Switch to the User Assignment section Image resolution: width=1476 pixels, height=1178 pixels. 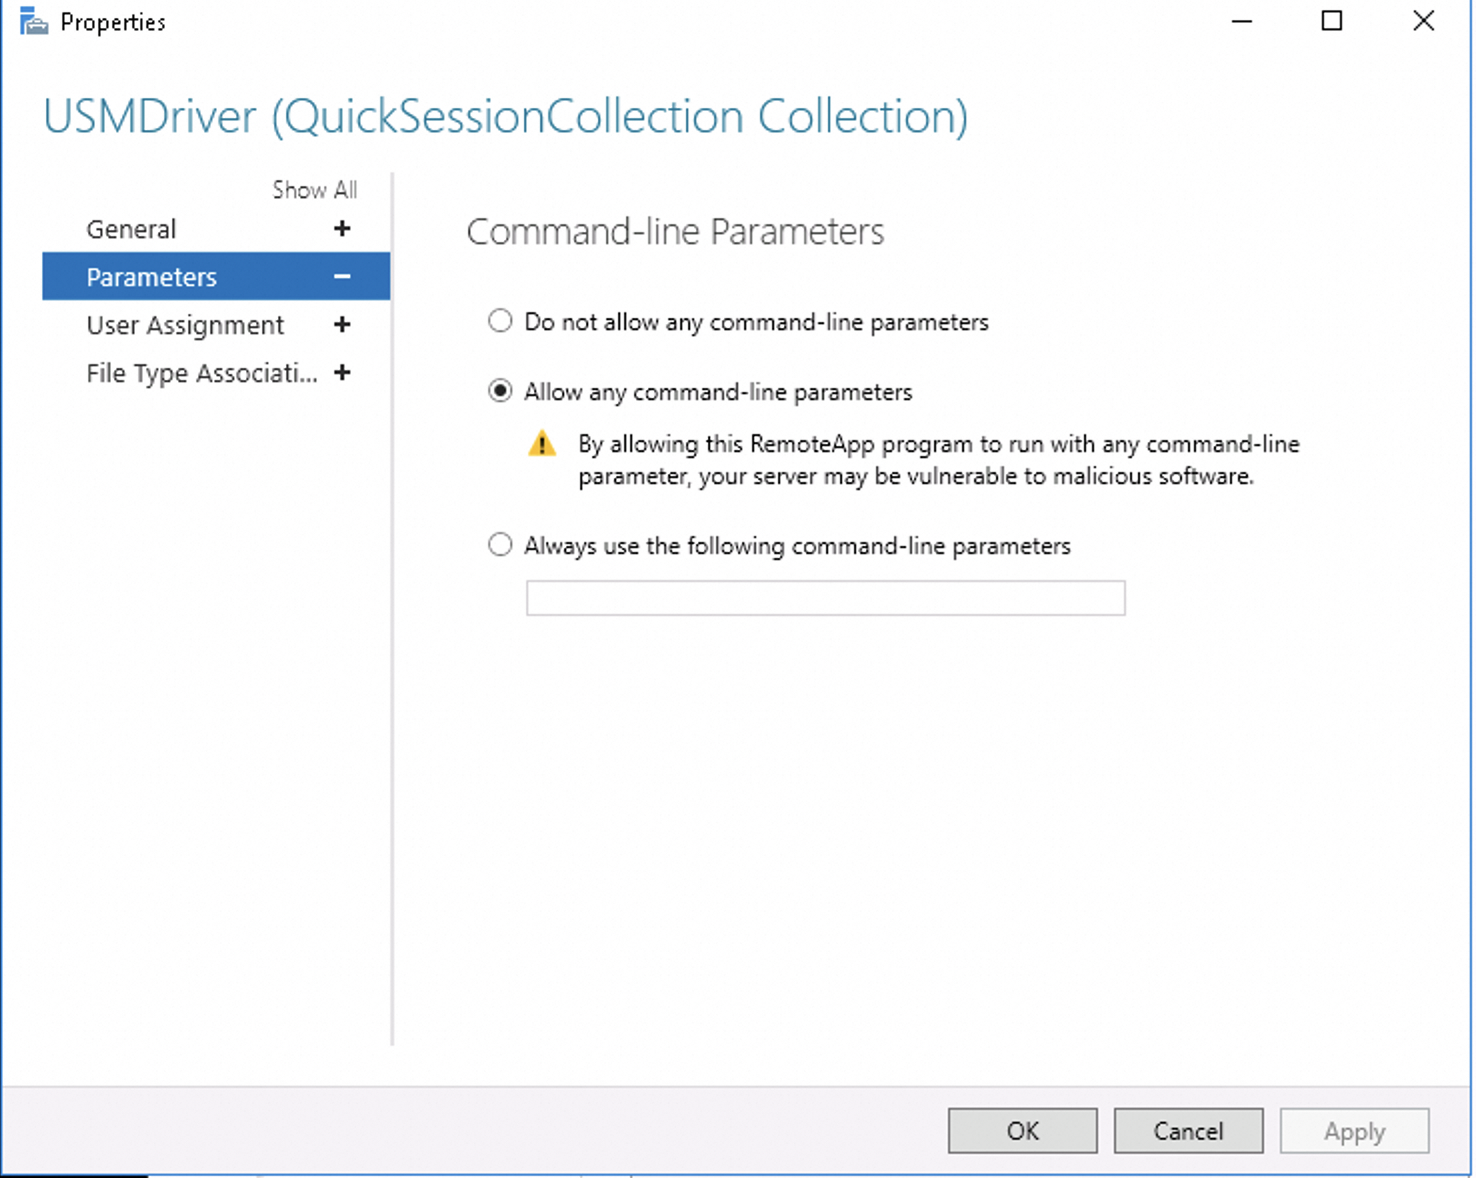(185, 325)
